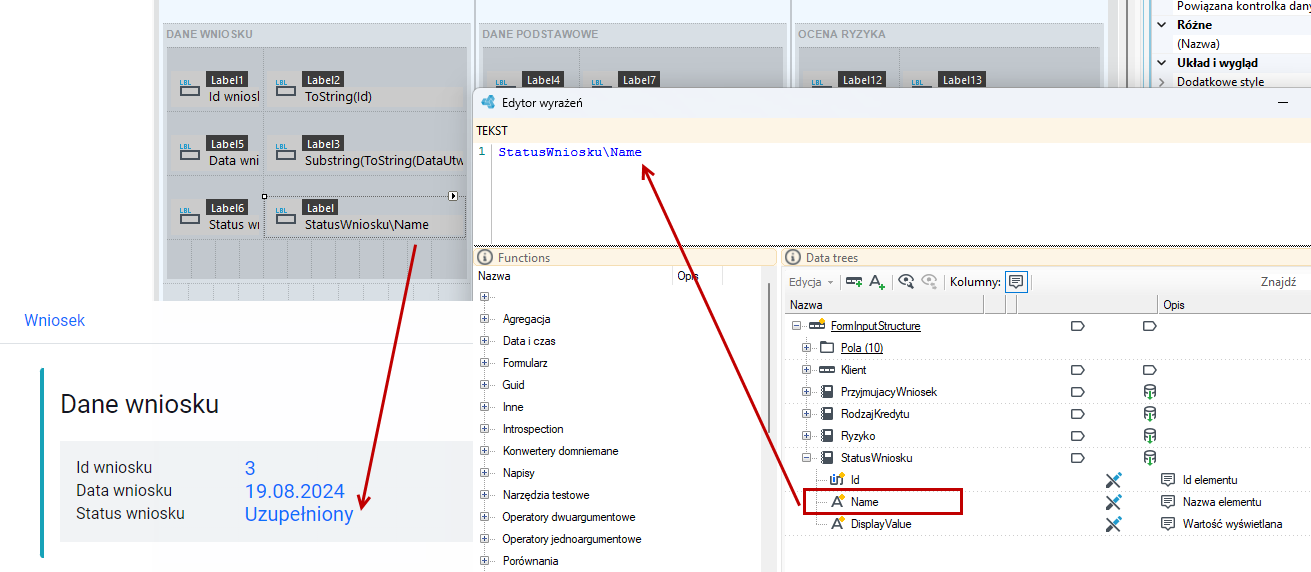
Task: Expand the Klient tree node
Action: point(807,370)
